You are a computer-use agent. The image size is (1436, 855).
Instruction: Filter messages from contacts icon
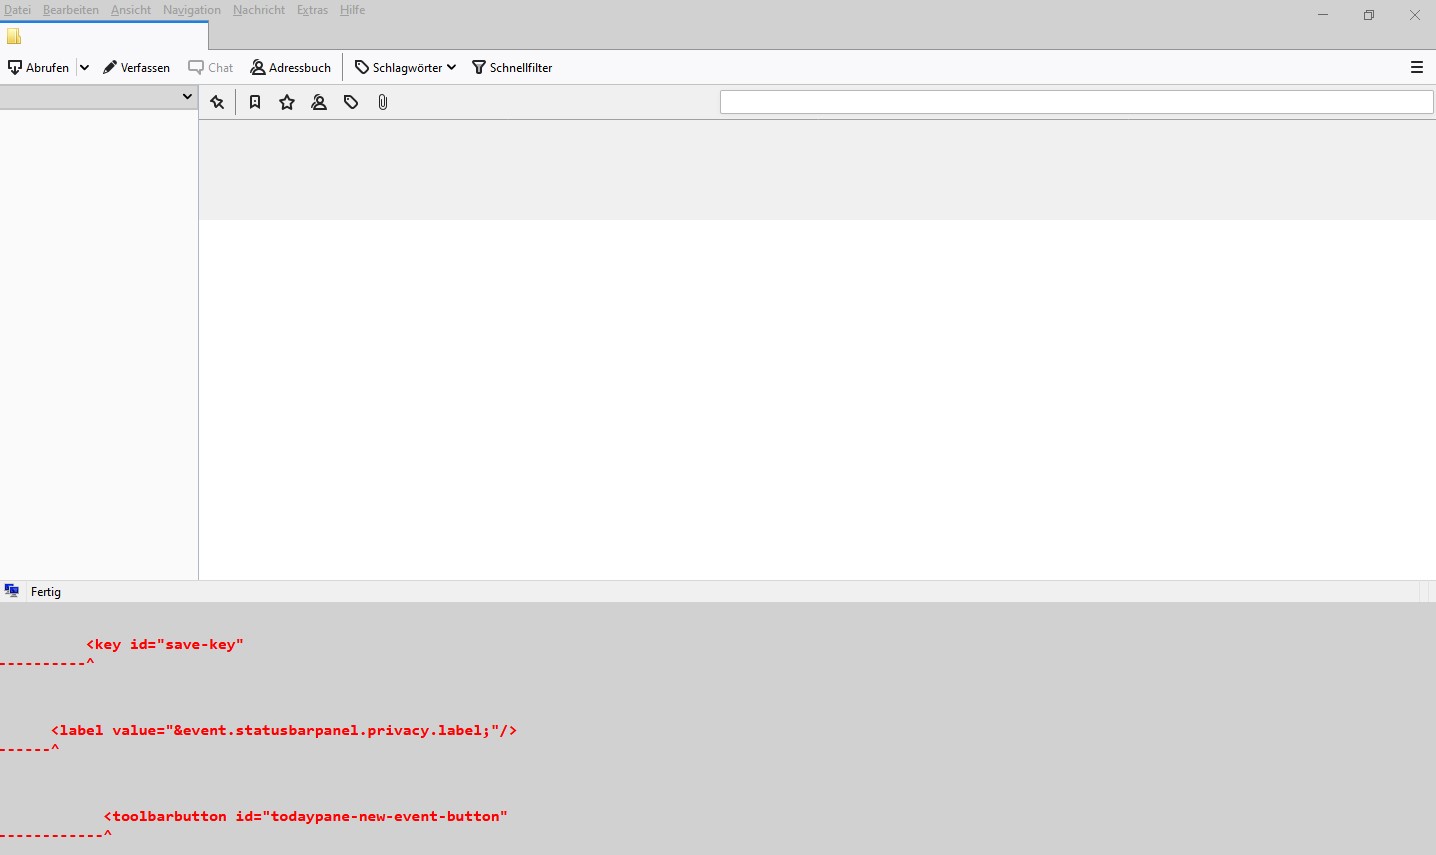click(319, 102)
